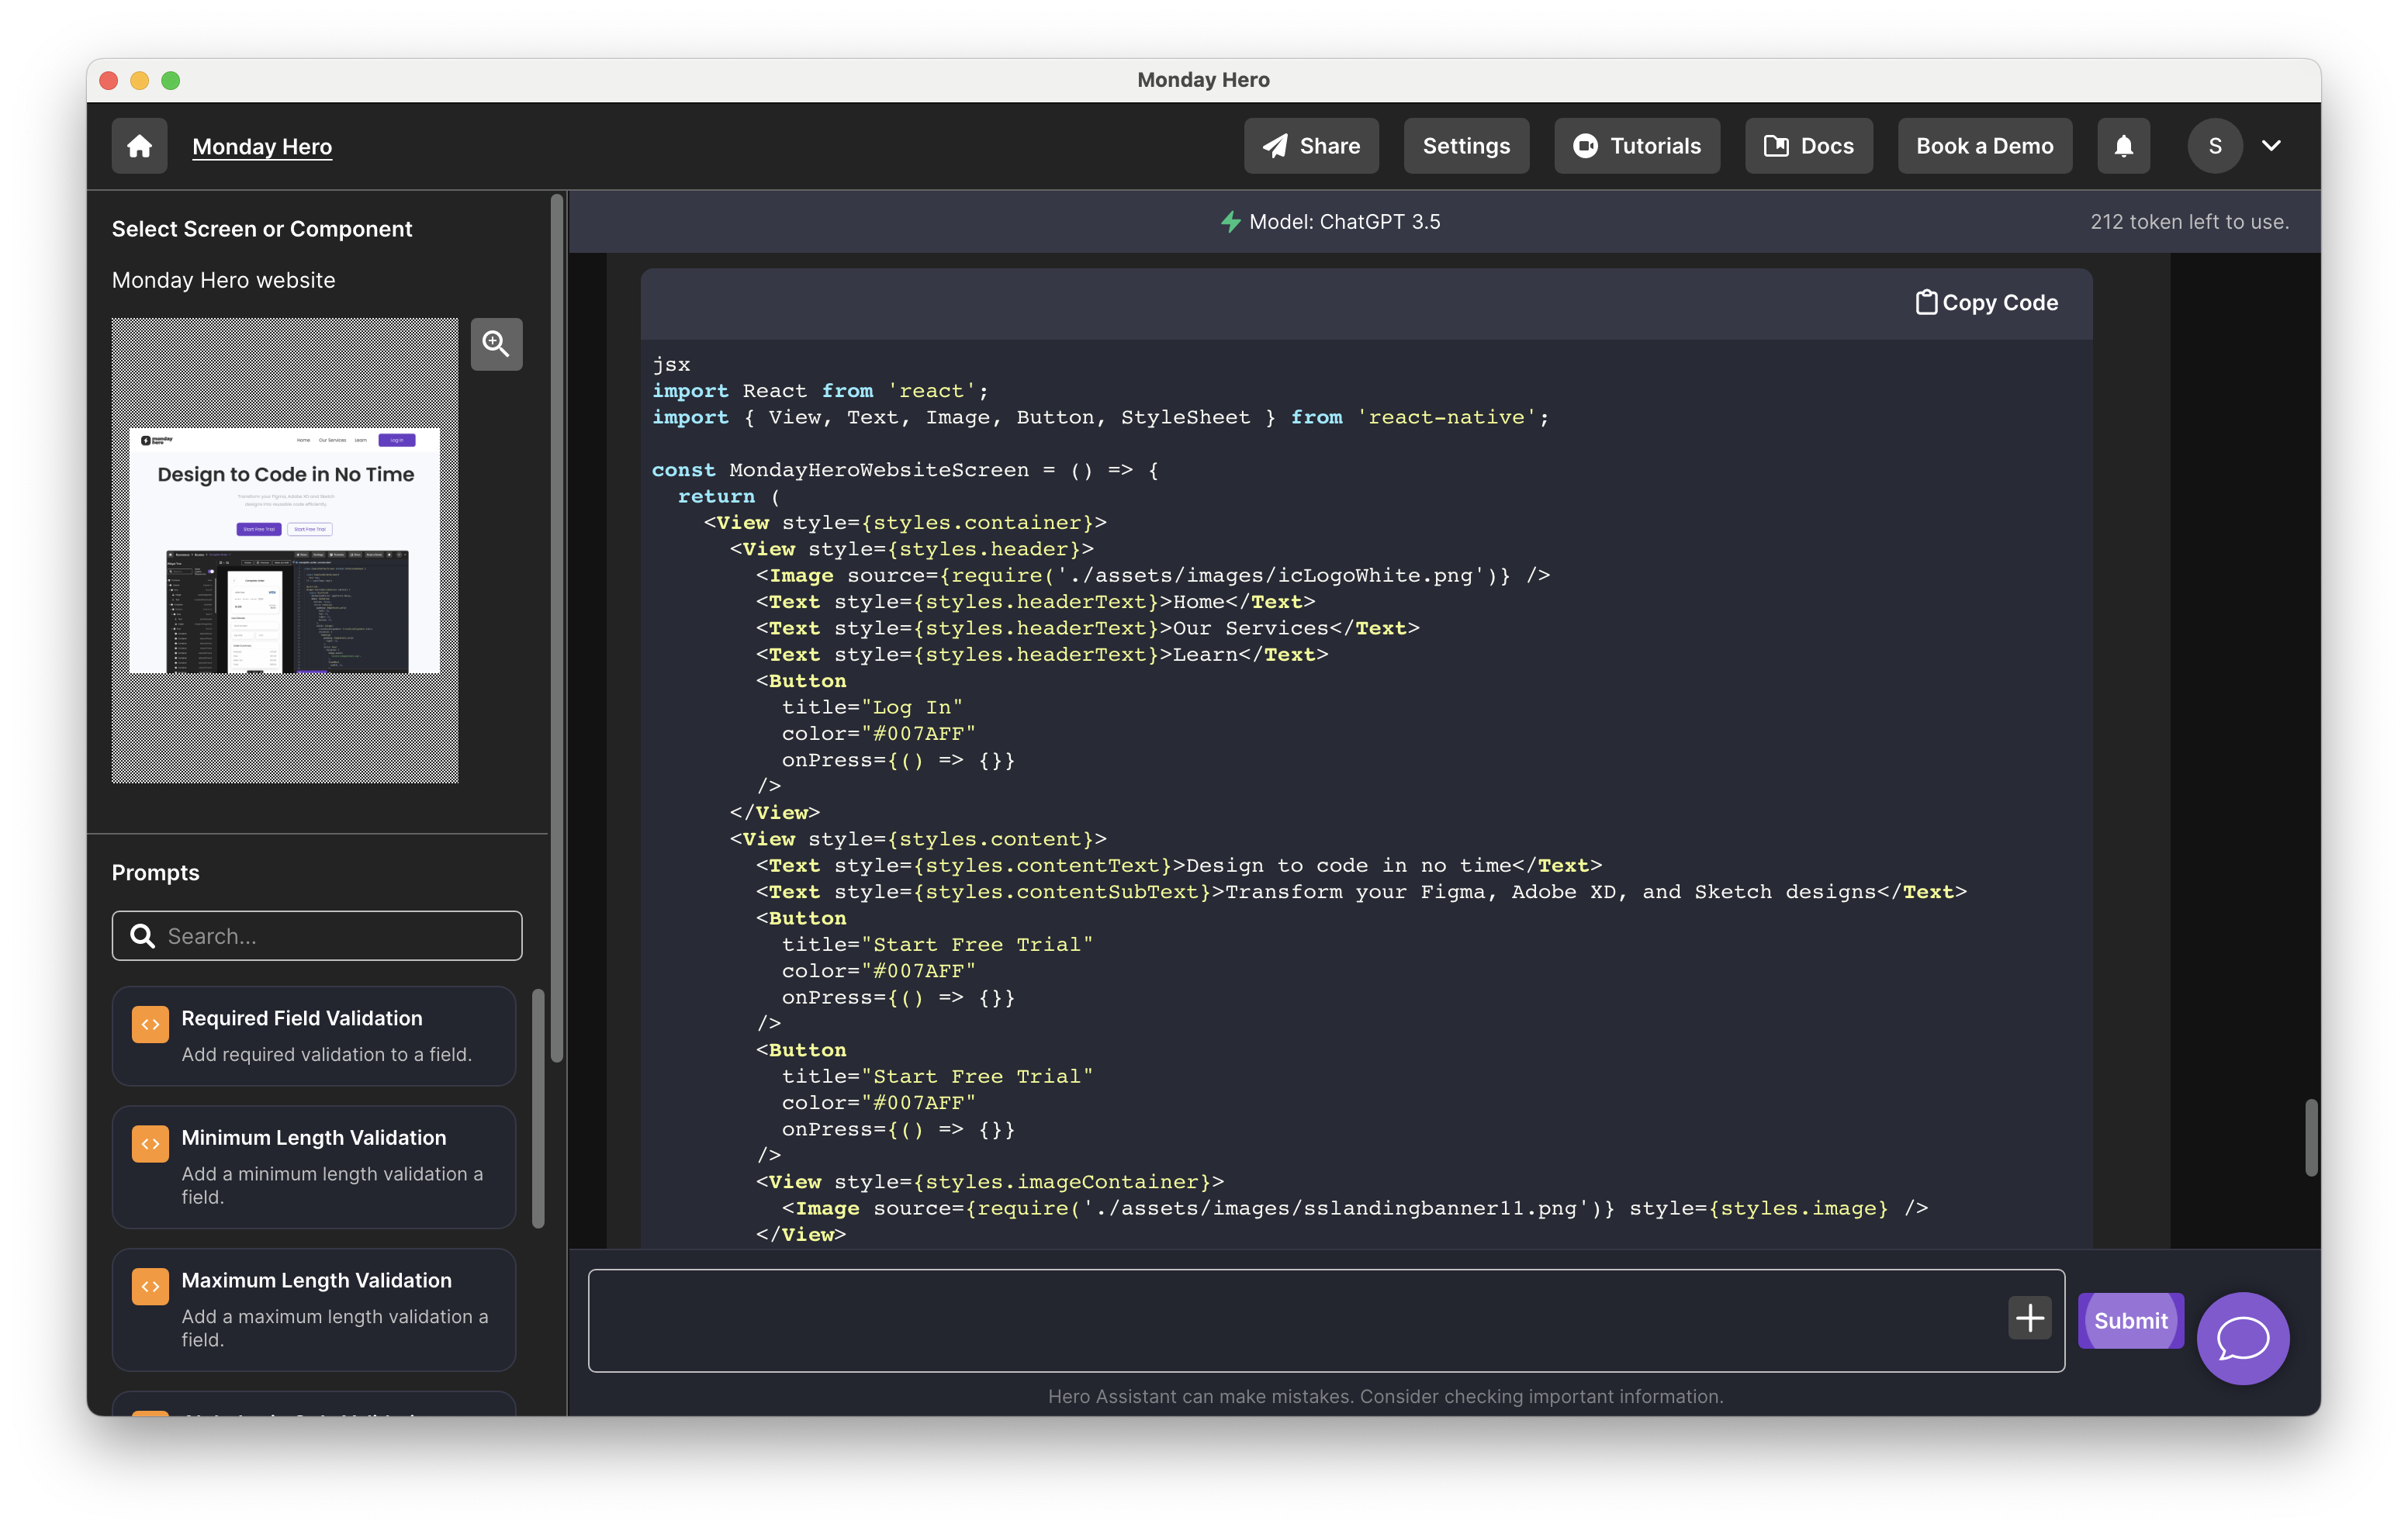Open the Docs section
Image resolution: width=2408 pixels, height=1531 pixels.
(x=1808, y=146)
